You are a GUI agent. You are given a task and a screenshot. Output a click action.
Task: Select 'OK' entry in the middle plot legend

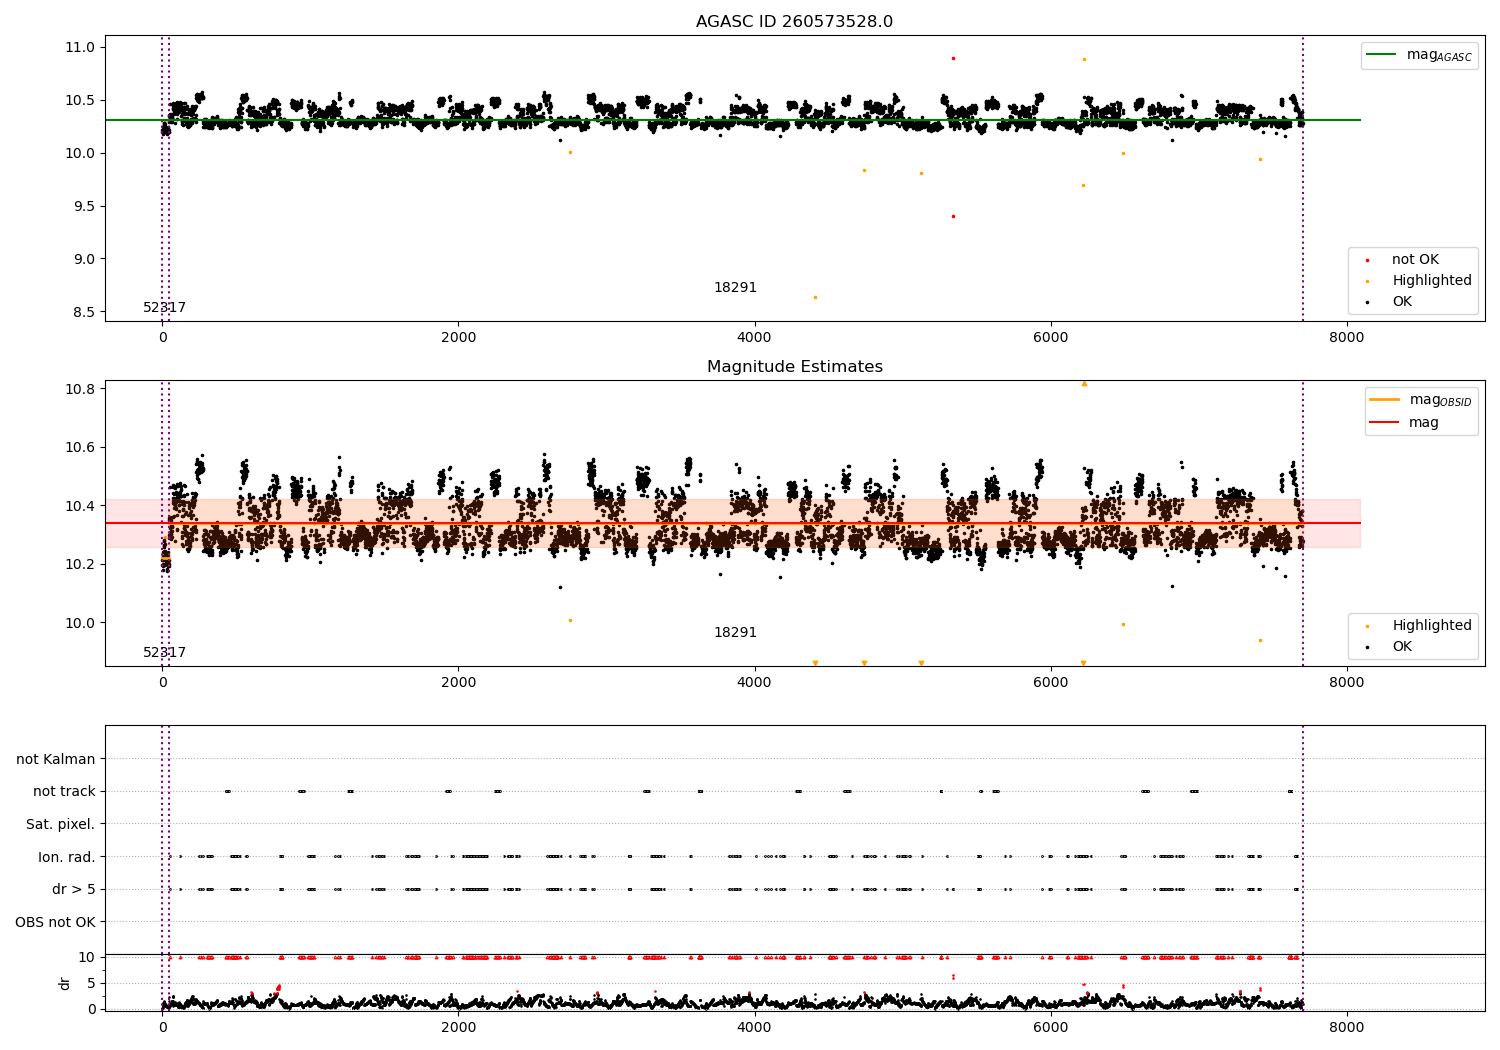click(x=1402, y=647)
